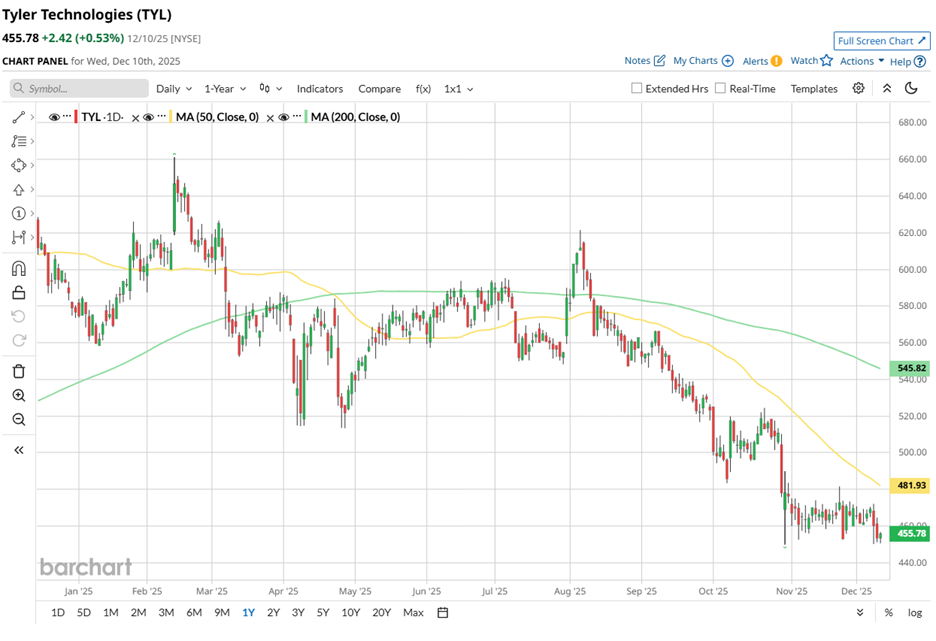The width and height of the screenshot is (936, 641).
Task: Select the 6M time range
Action: point(194,612)
